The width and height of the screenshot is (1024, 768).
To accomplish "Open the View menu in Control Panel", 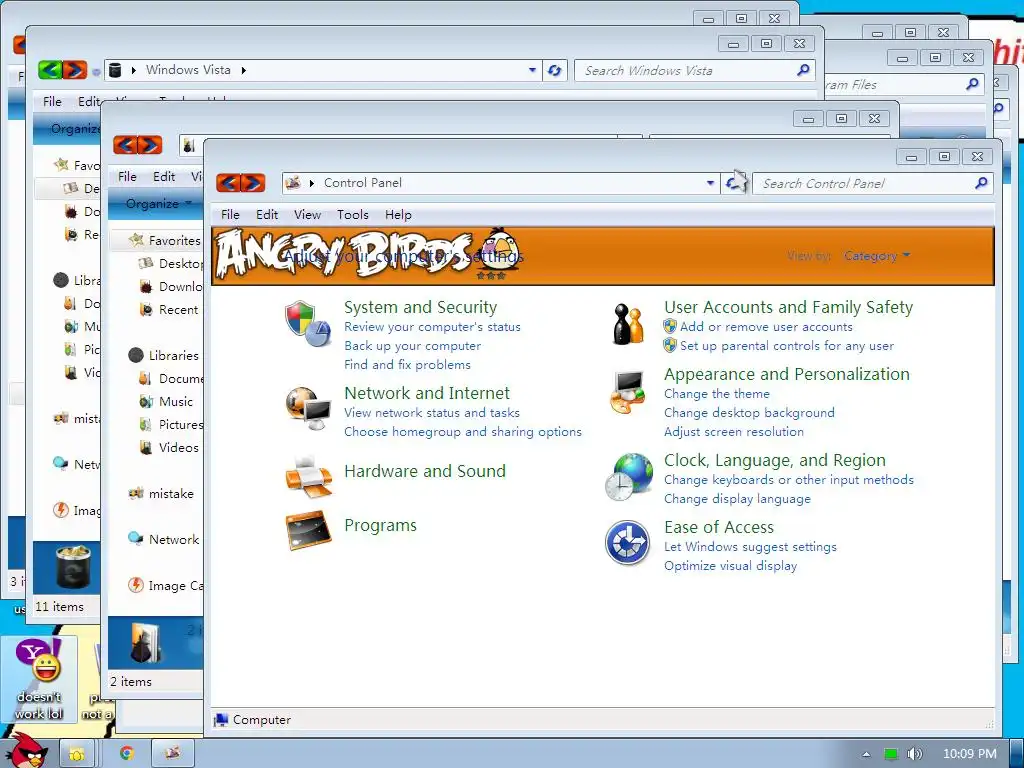I will point(307,215).
